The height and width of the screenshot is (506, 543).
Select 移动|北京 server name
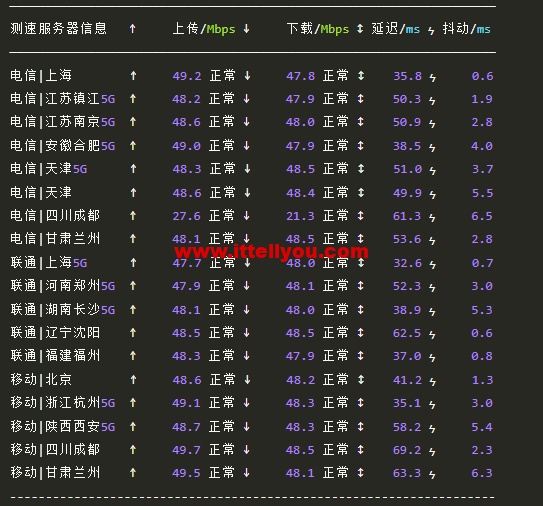coord(41,380)
